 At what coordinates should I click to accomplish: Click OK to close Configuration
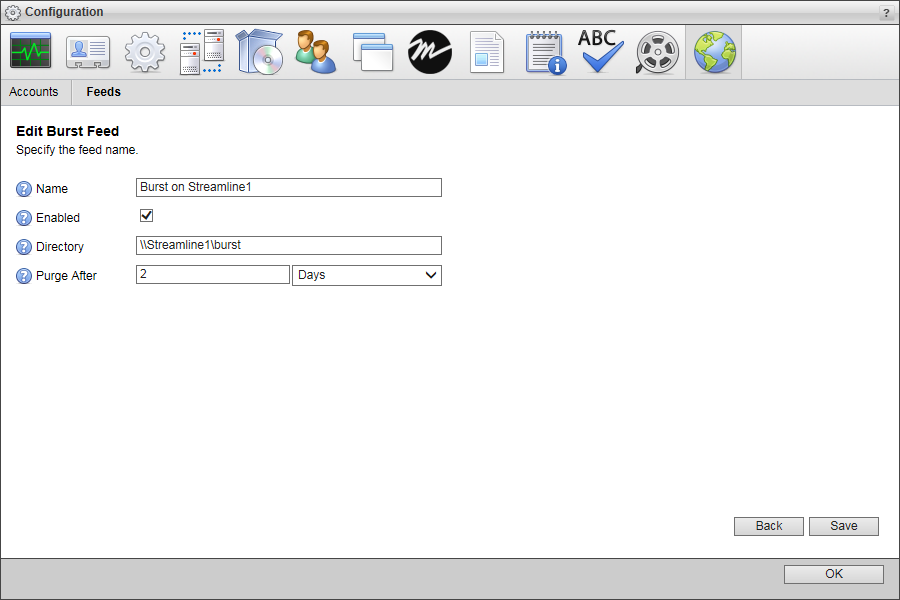833,574
